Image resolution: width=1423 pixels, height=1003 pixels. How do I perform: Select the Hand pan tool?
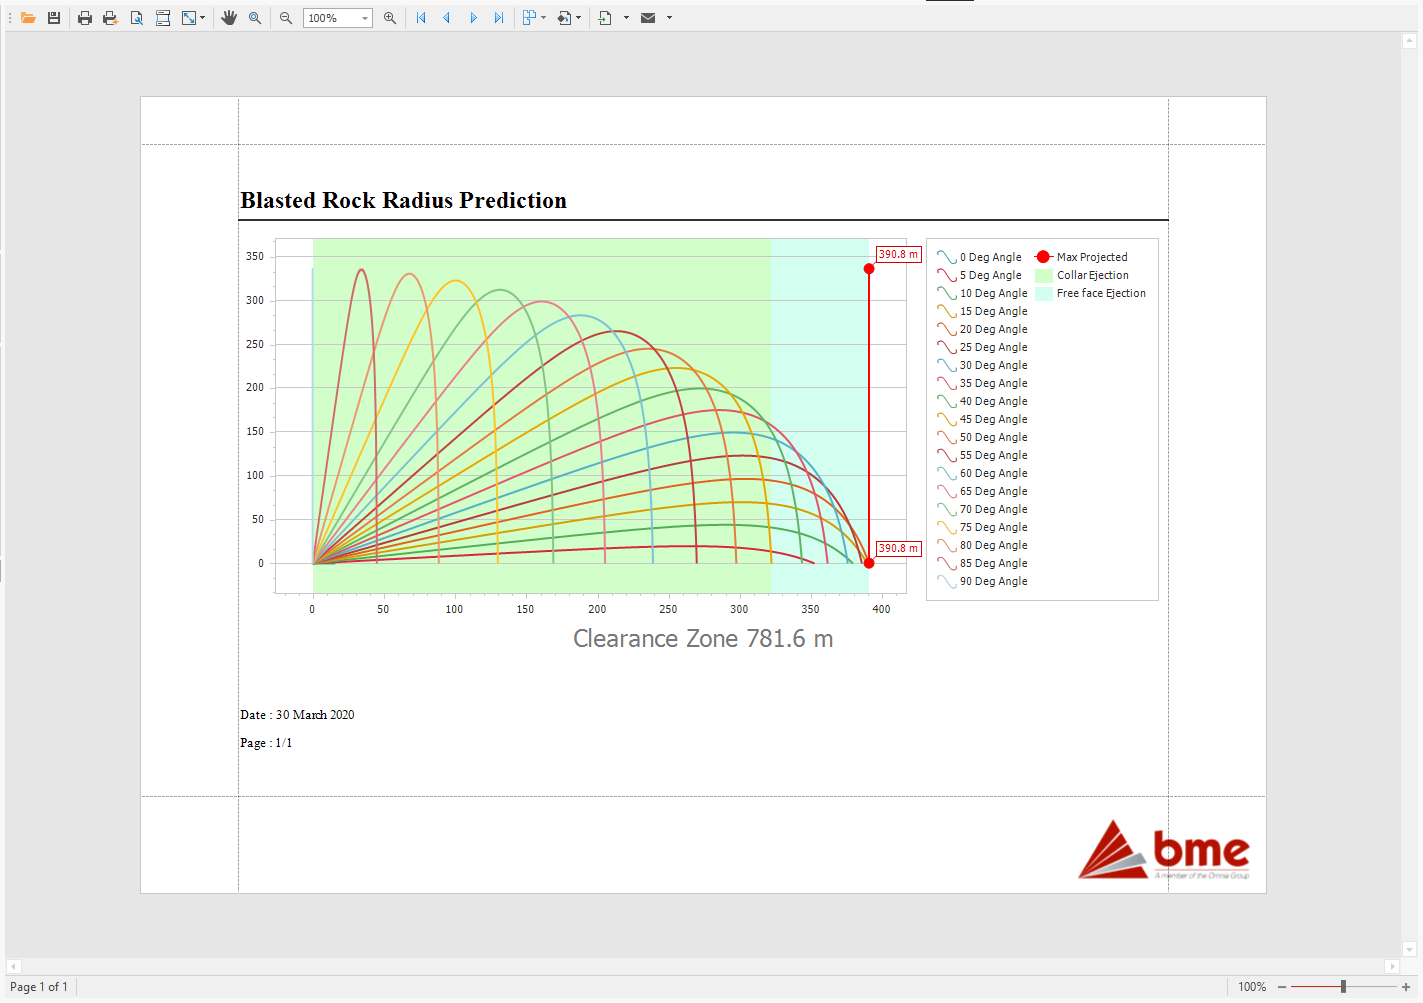pyautogui.click(x=229, y=18)
